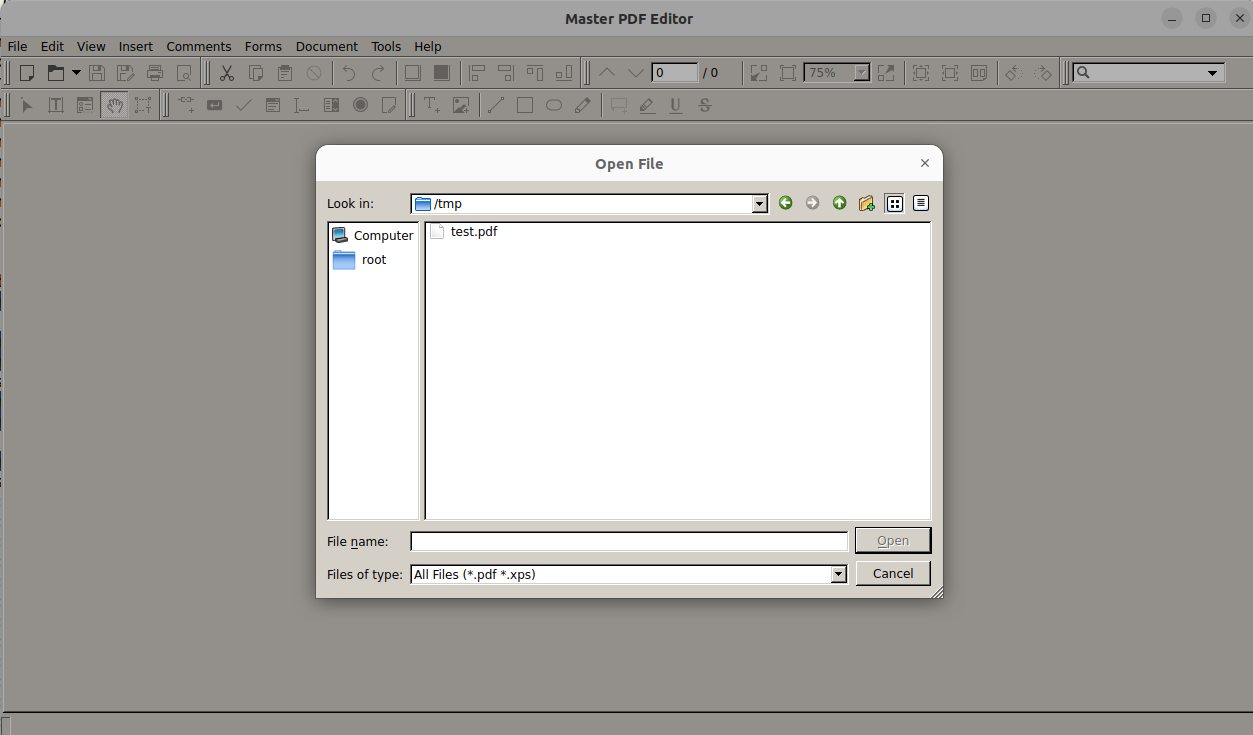Viewport: 1253px width, 735px height.
Task: Click the Undo arrow icon
Action: coord(348,73)
